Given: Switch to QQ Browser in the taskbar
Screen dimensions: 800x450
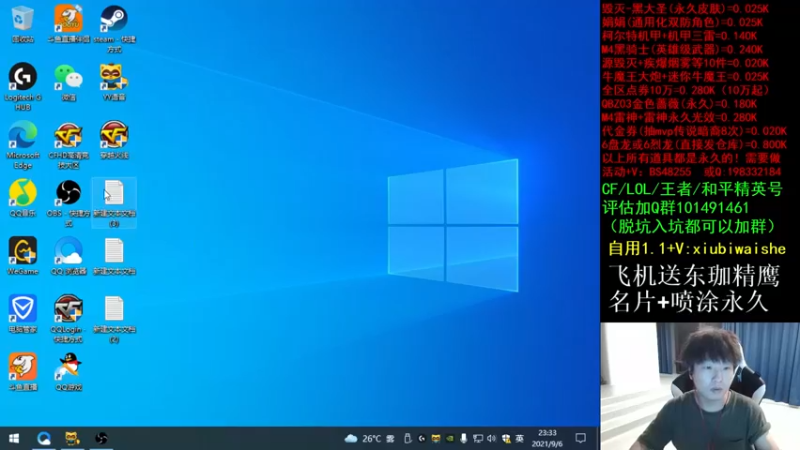Looking at the screenshot, I should click(44, 438).
